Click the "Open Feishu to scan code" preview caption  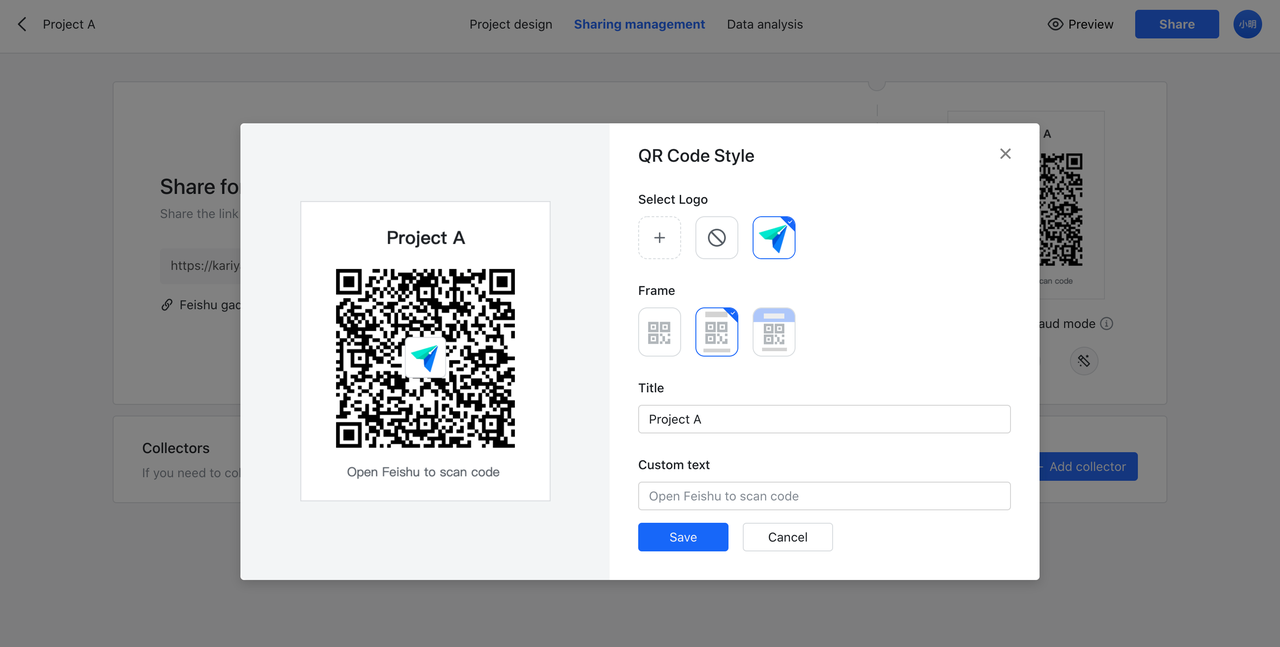click(423, 472)
